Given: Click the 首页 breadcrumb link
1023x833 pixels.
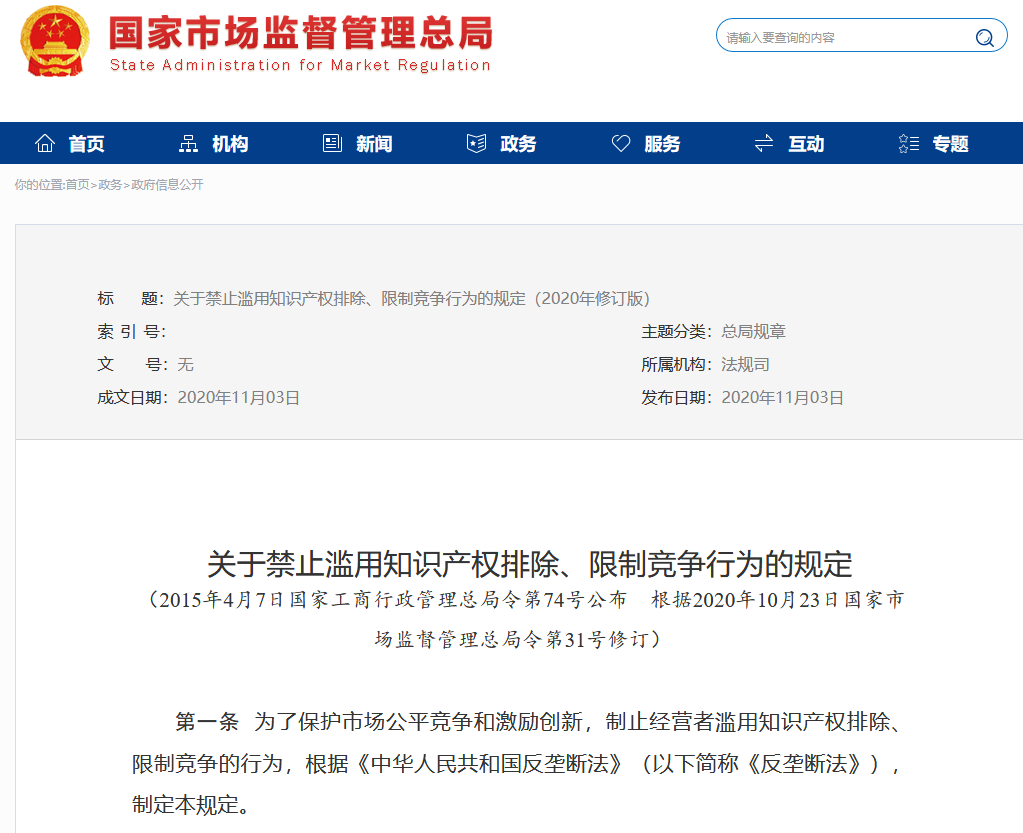Looking at the screenshot, I should click(x=77, y=185).
